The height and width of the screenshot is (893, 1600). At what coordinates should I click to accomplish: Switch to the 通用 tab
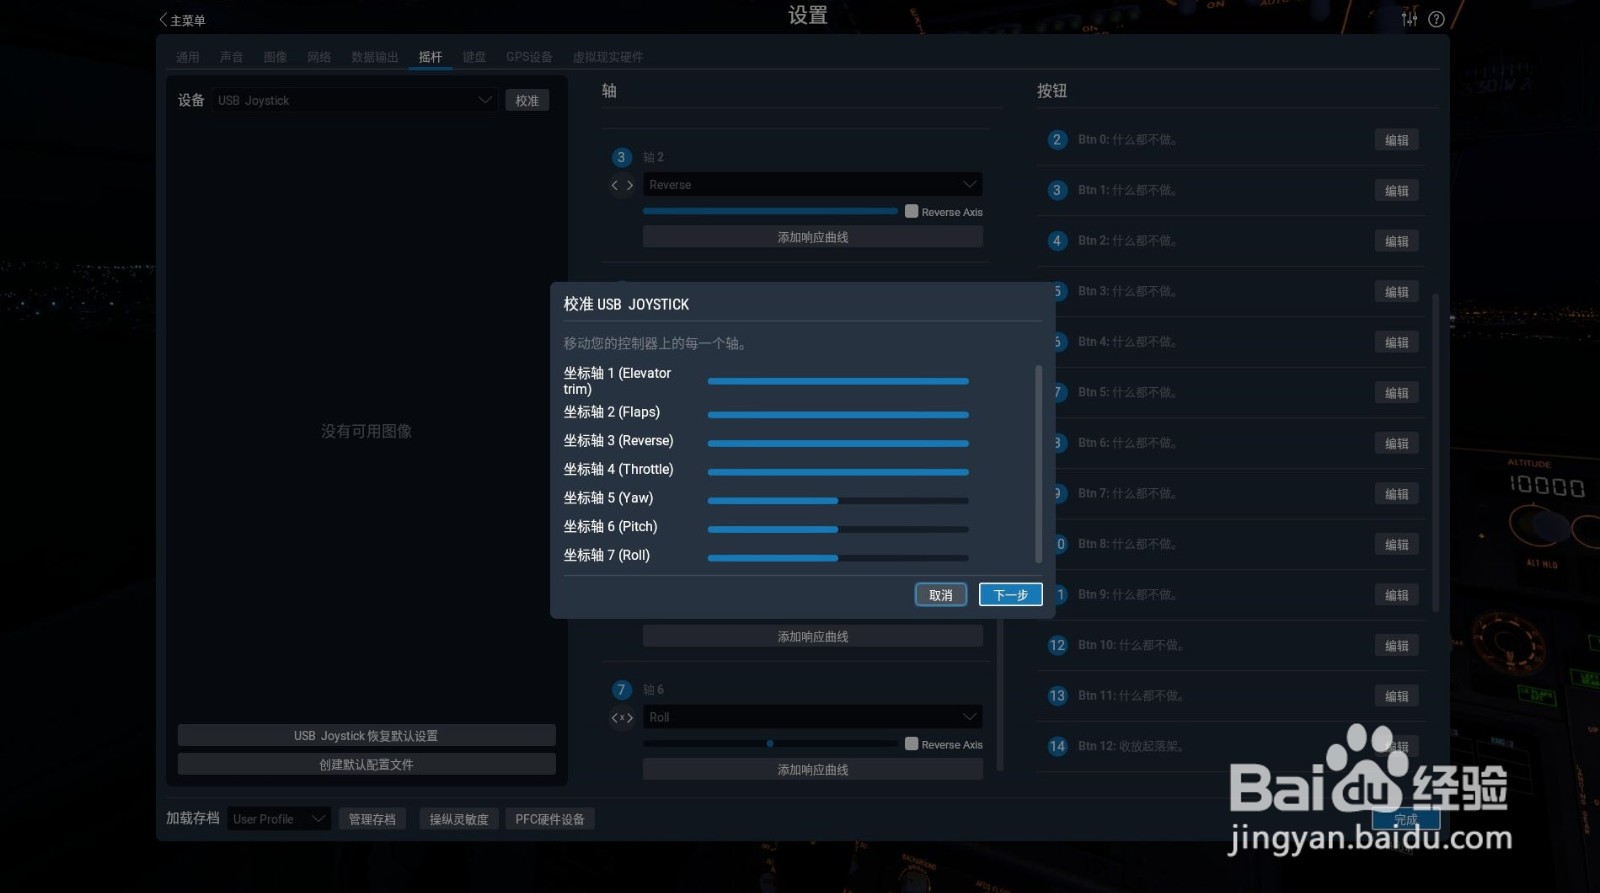188,57
